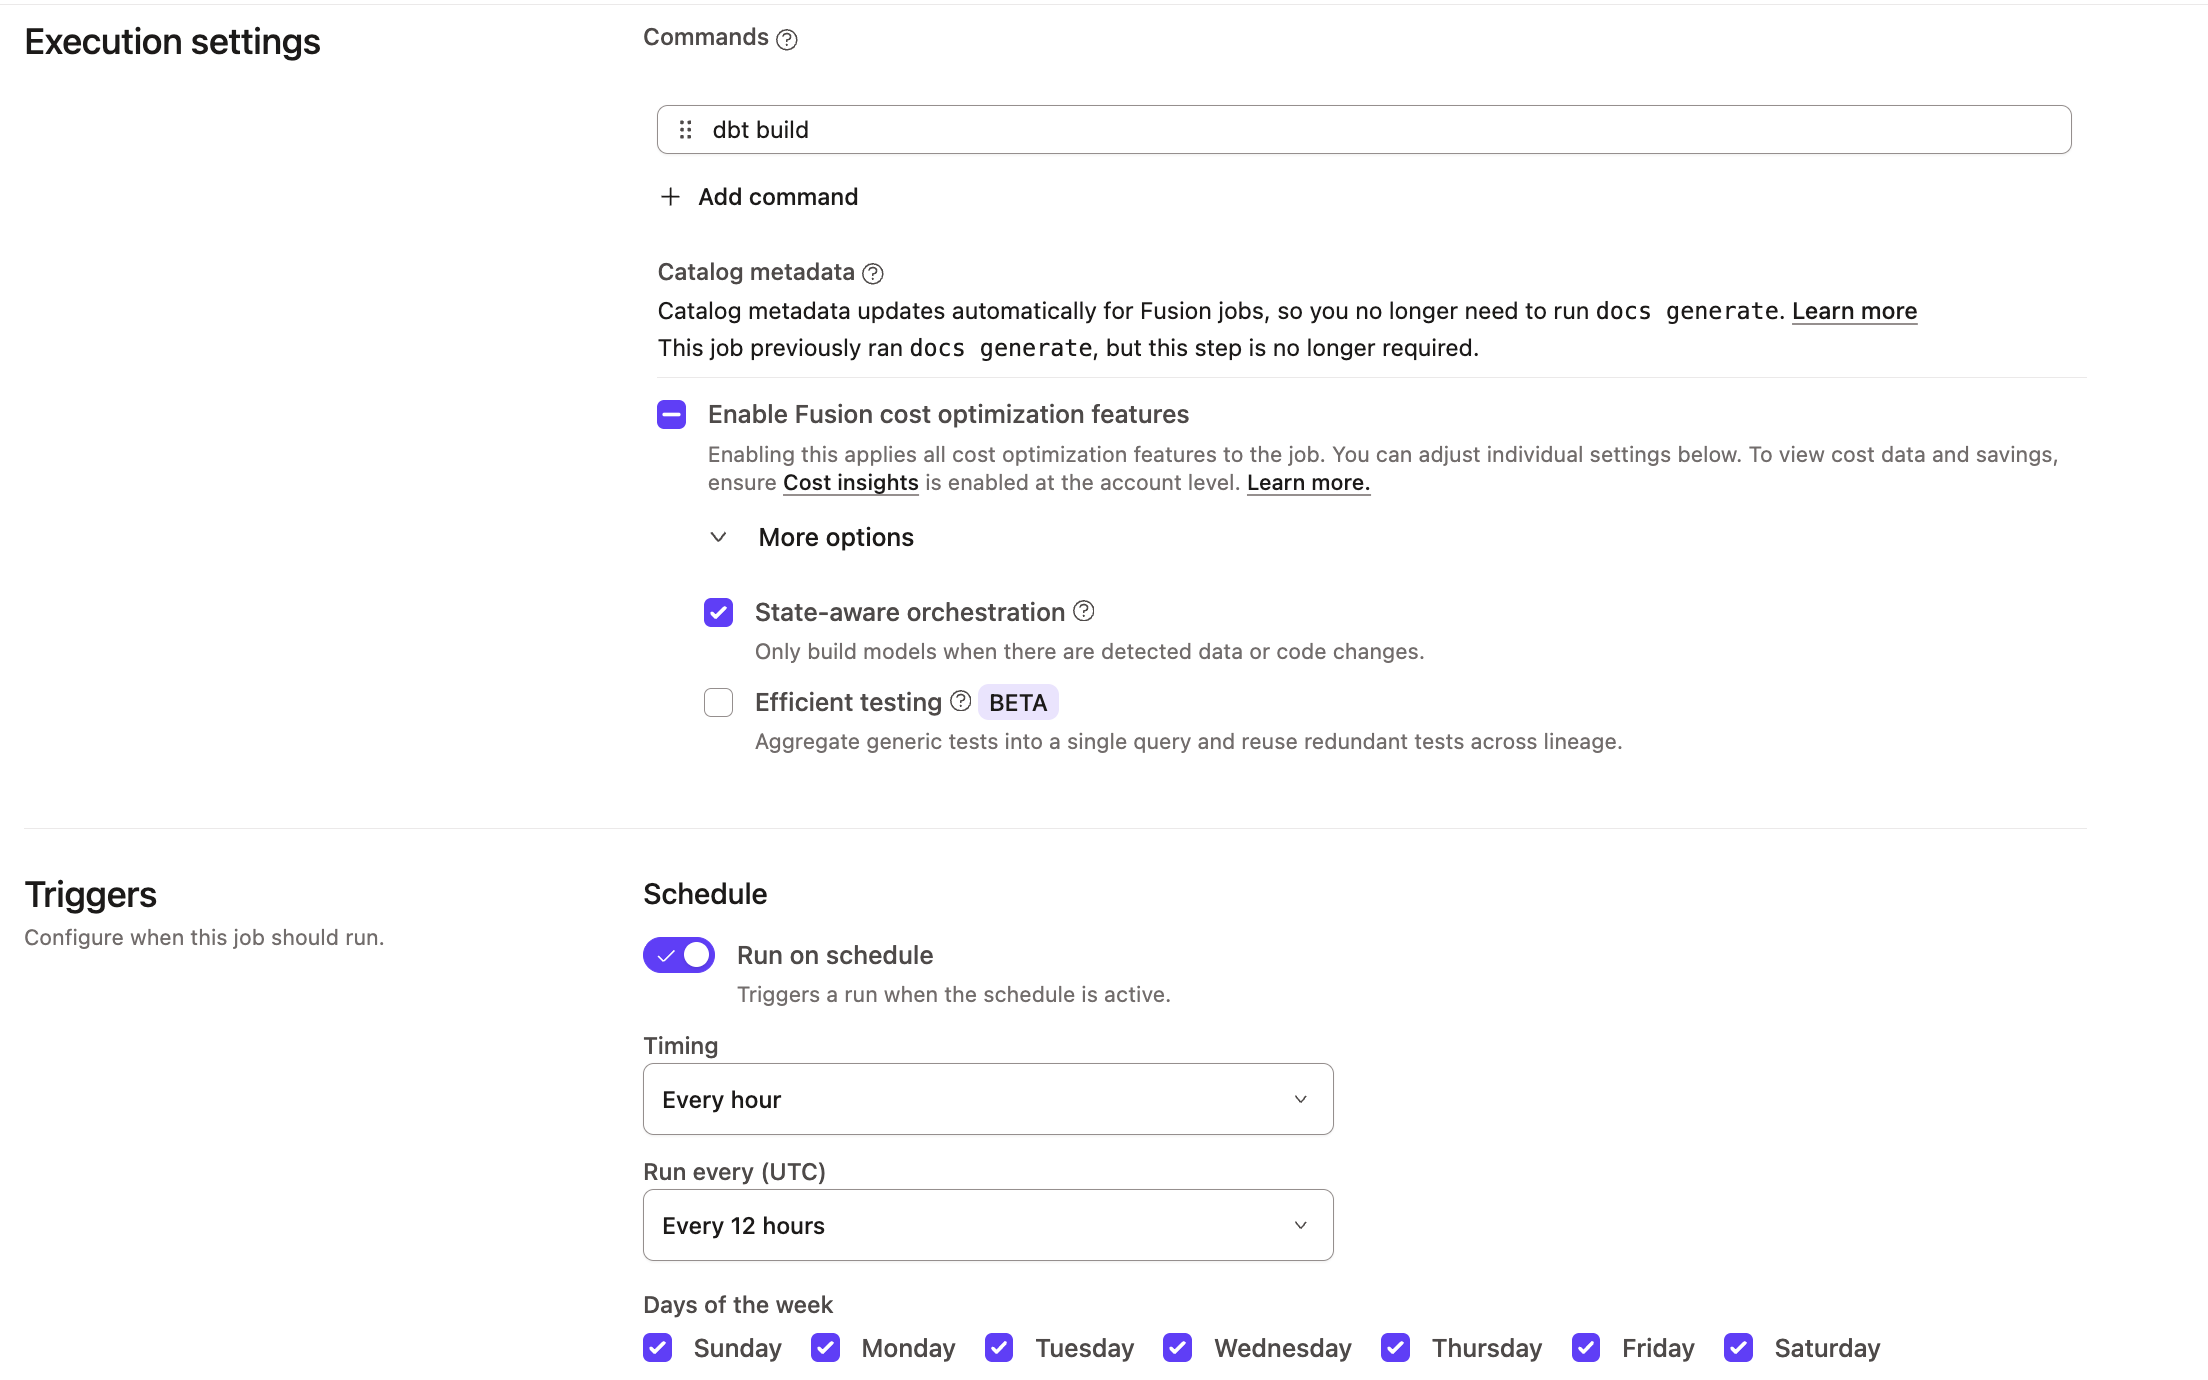The height and width of the screenshot is (1380, 2208).
Task: Collapse the More options section
Action: point(812,537)
